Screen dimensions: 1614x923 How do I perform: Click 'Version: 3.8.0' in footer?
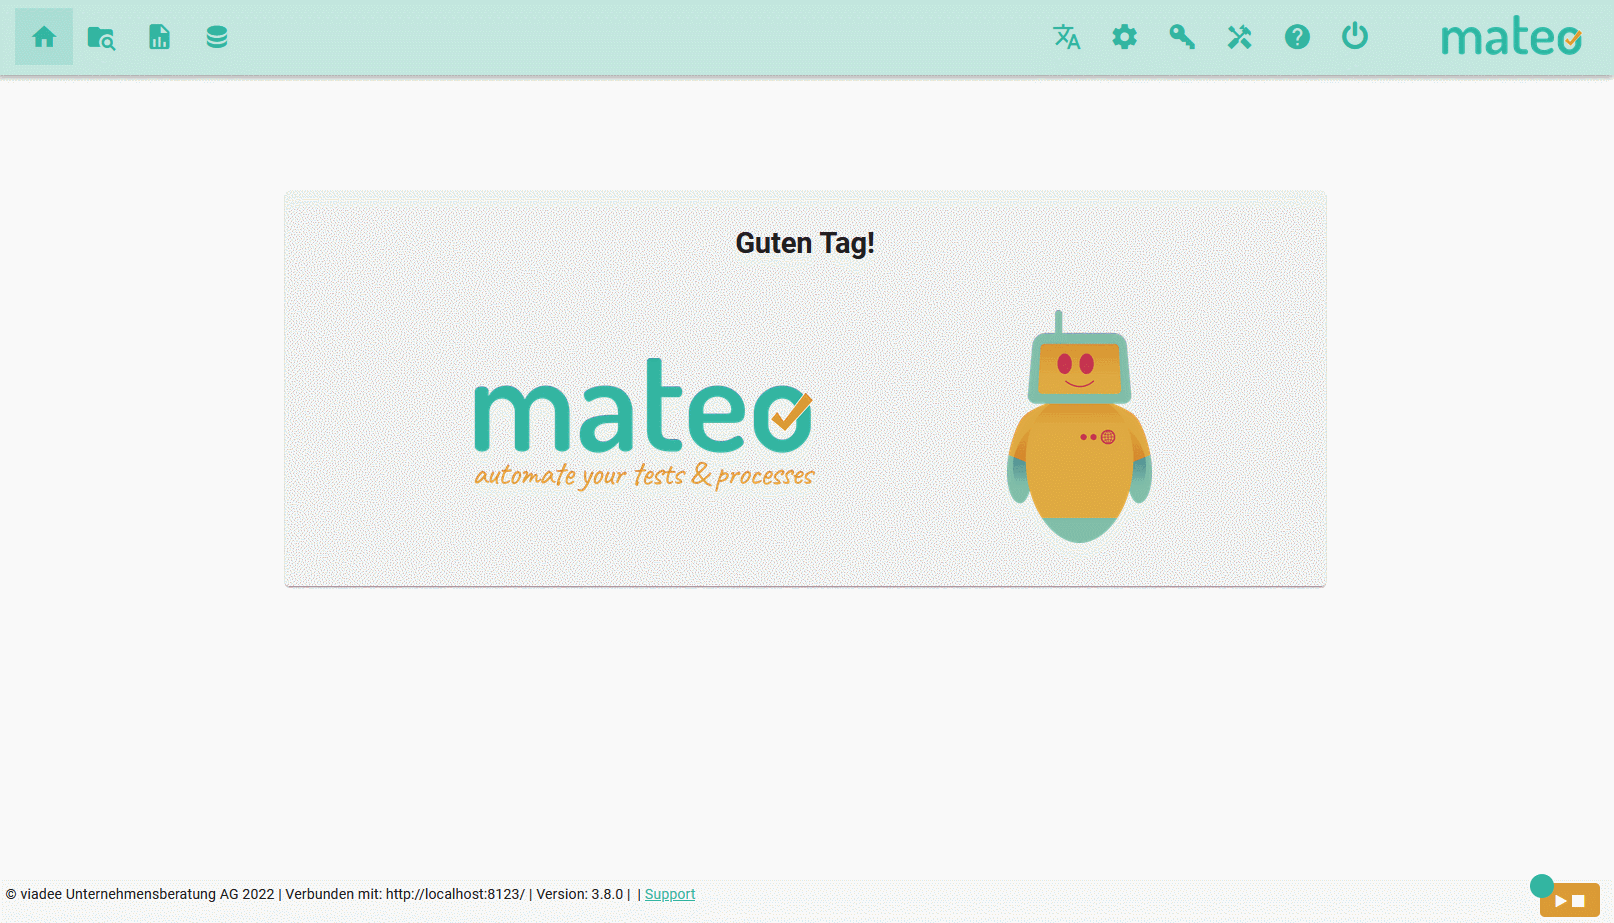579,894
